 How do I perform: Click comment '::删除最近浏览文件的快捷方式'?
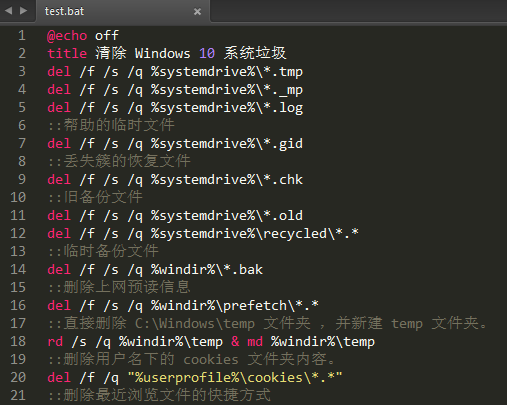(159, 395)
